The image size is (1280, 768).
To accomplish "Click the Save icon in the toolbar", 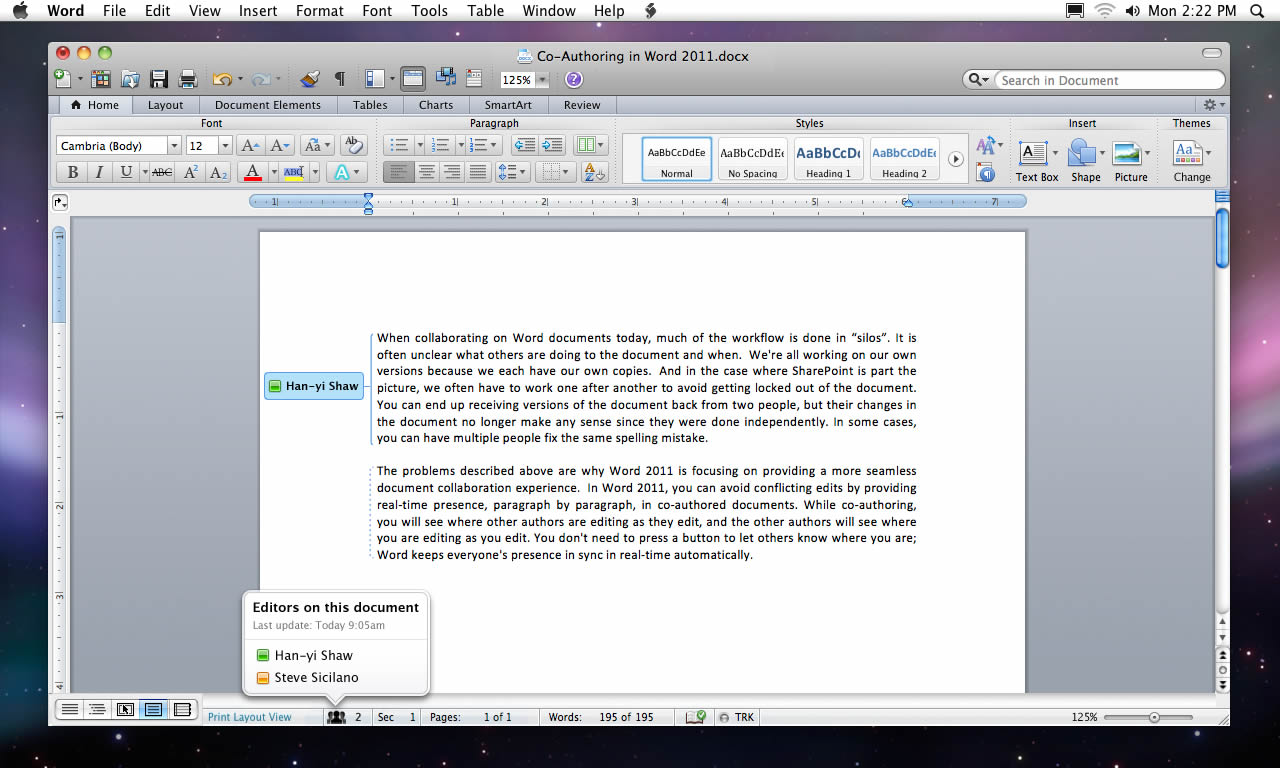I will [158, 79].
